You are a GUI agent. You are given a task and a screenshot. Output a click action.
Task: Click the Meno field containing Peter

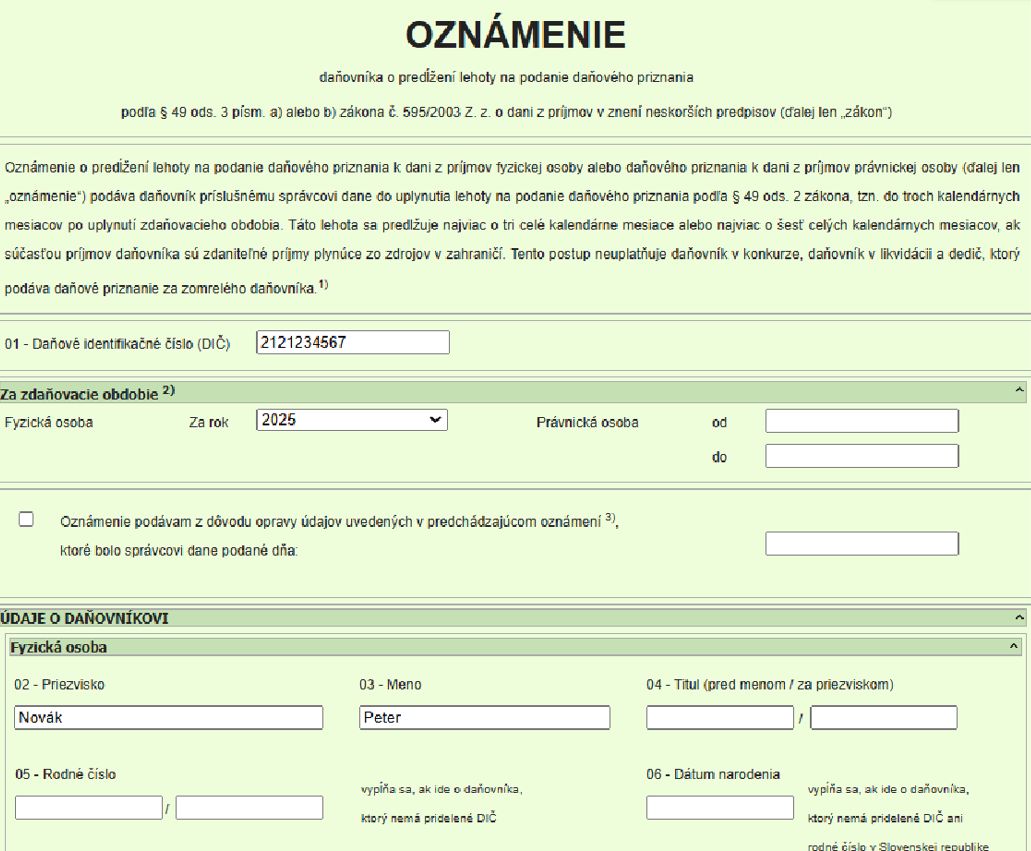point(484,718)
